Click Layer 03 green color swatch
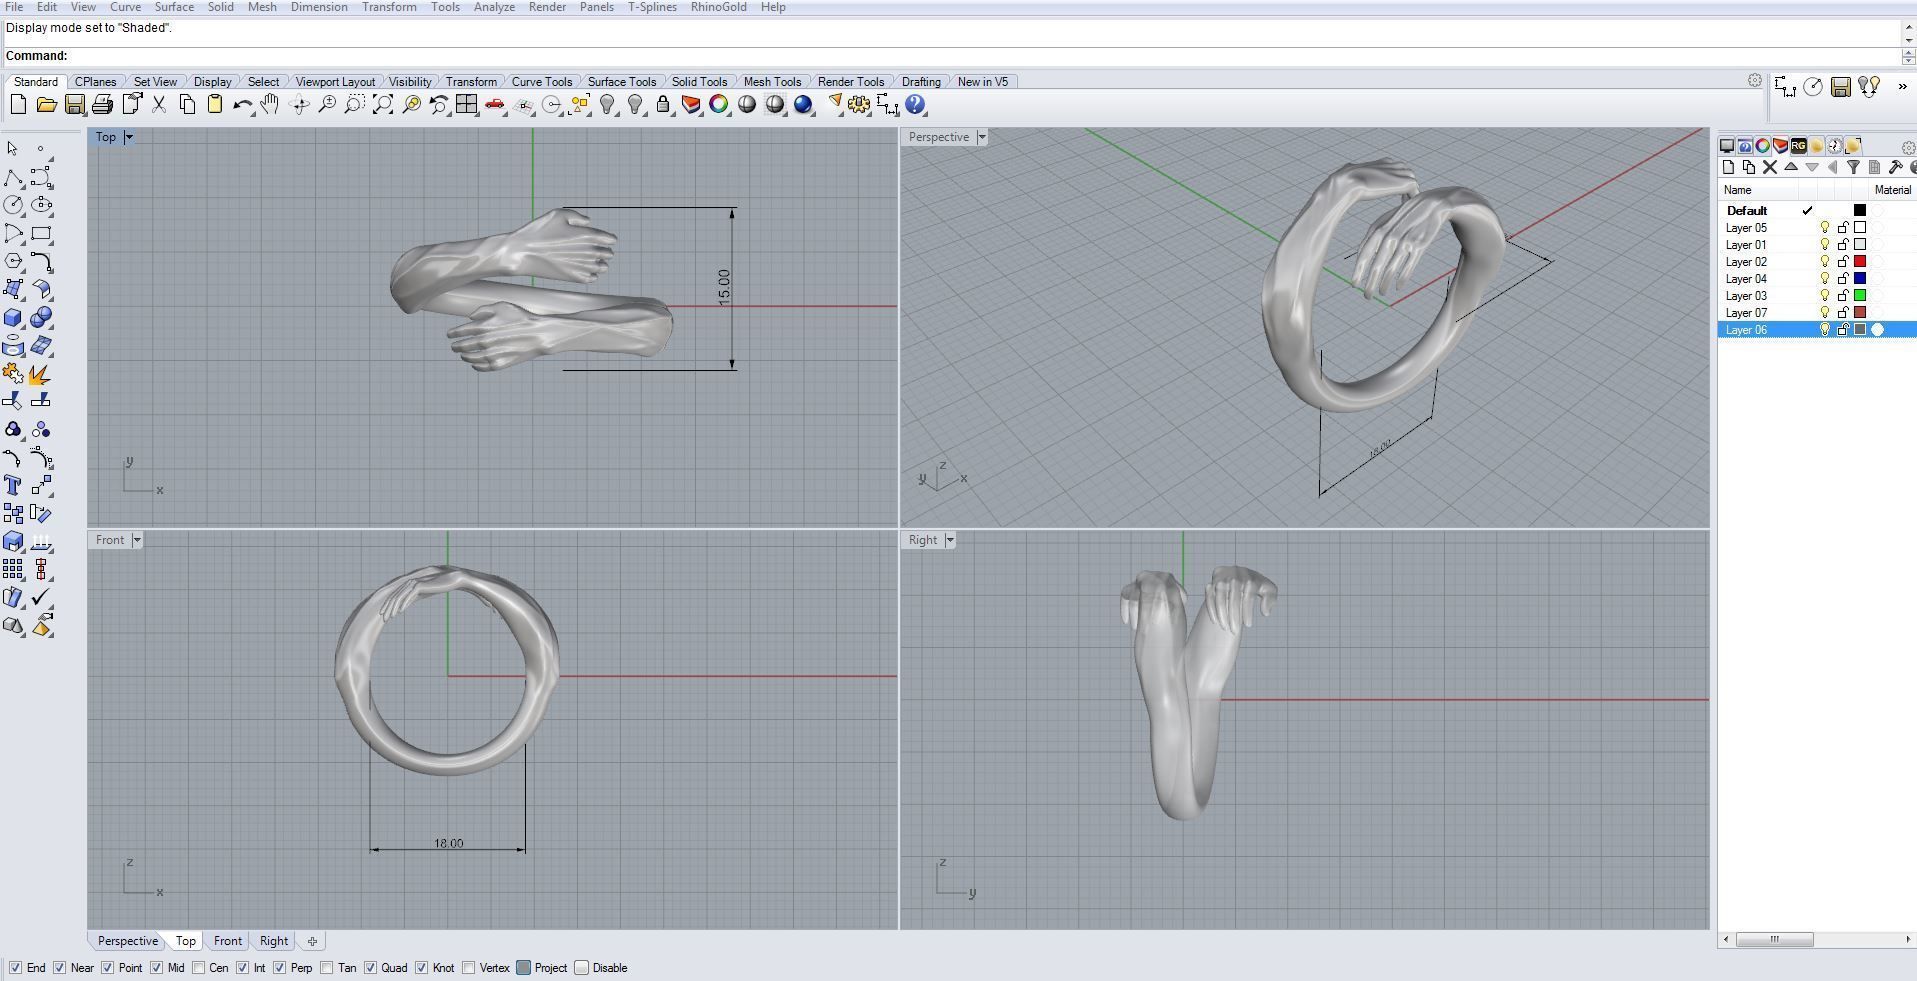The height and width of the screenshot is (981, 1917). [1860, 296]
